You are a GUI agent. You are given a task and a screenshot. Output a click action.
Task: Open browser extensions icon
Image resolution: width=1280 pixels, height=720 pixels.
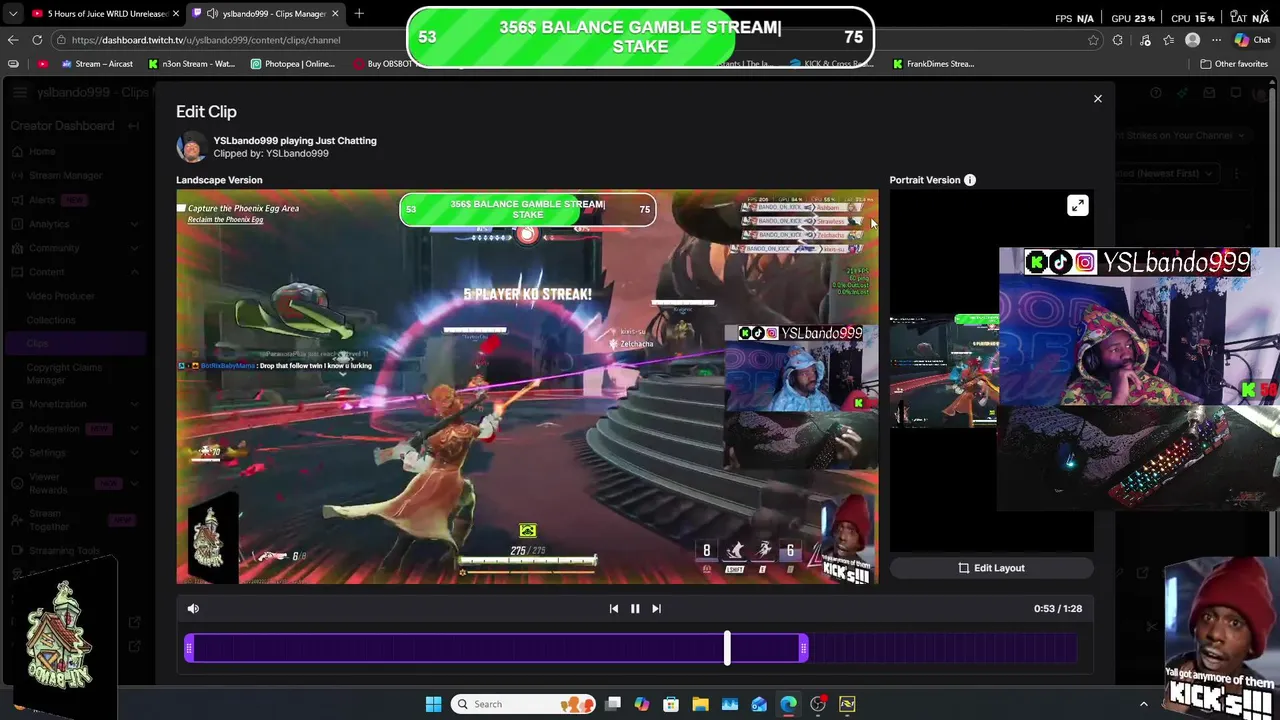(x=1117, y=40)
